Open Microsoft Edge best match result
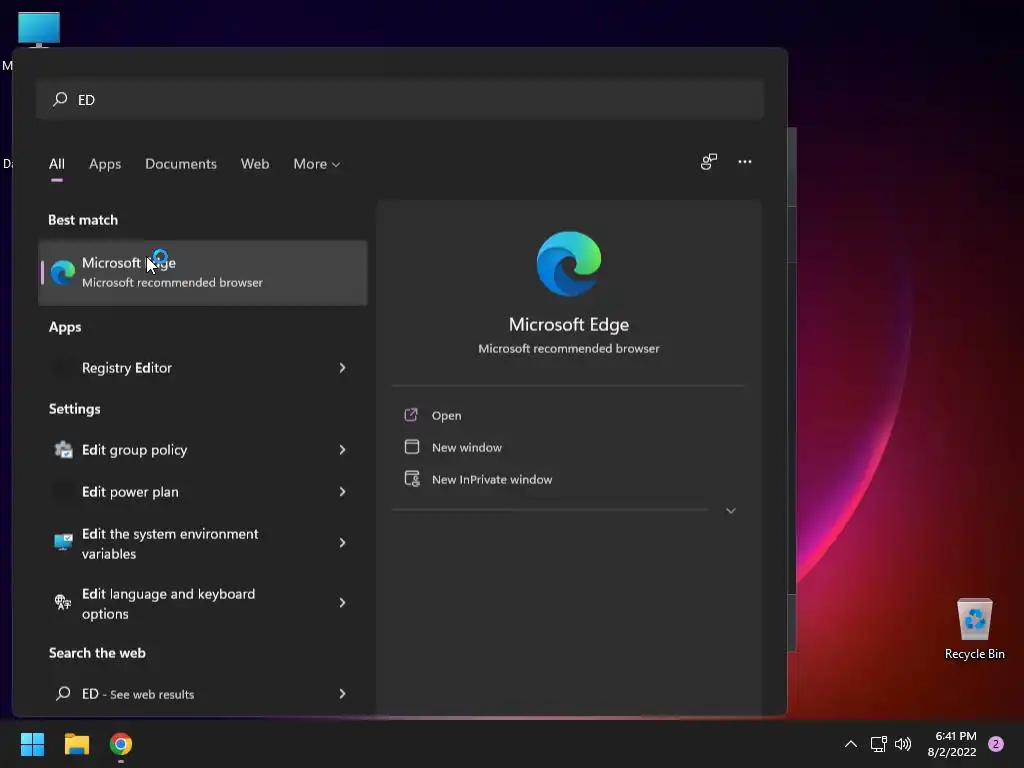The image size is (1024, 768). [202, 272]
